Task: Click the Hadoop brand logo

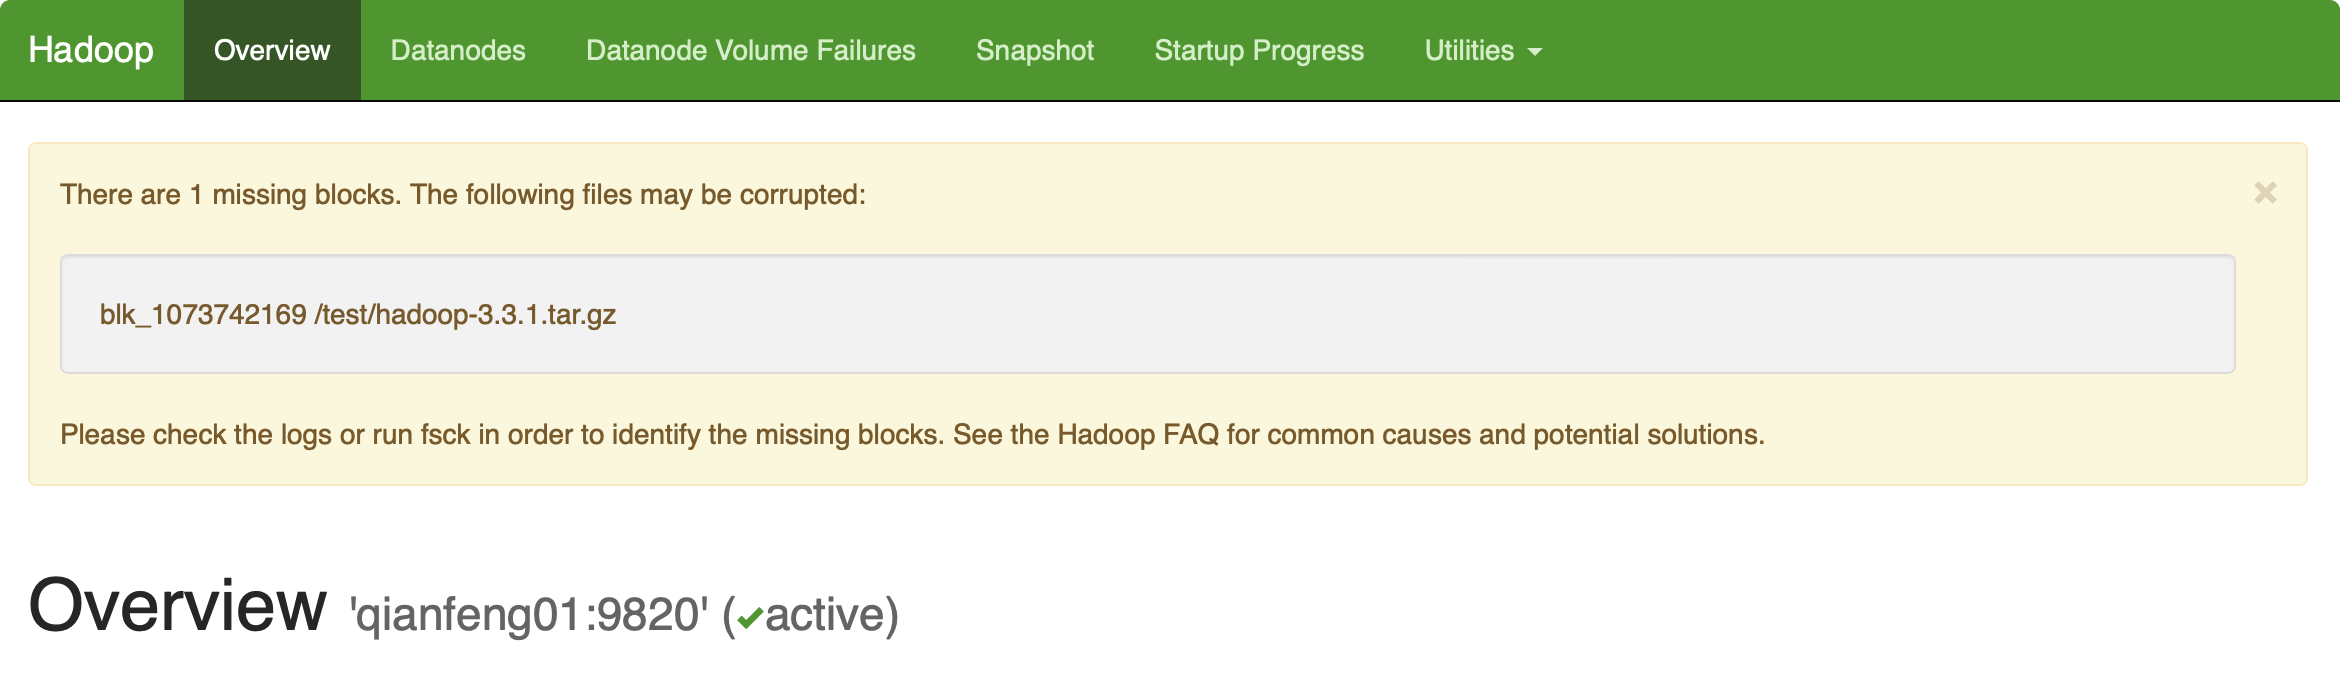Action: [91, 50]
